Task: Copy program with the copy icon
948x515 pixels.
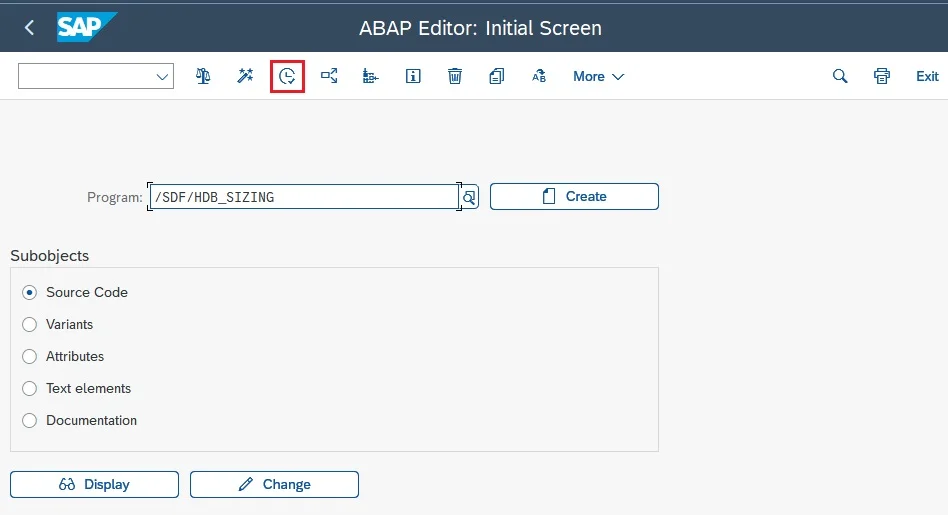Action: point(496,76)
